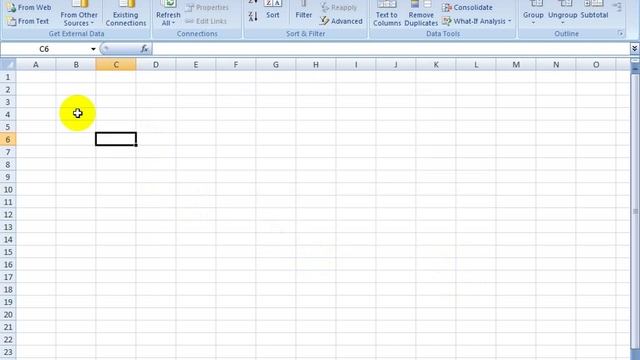Select row 12 header
Image resolution: width=640 pixels, height=360 pixels.
8,215
